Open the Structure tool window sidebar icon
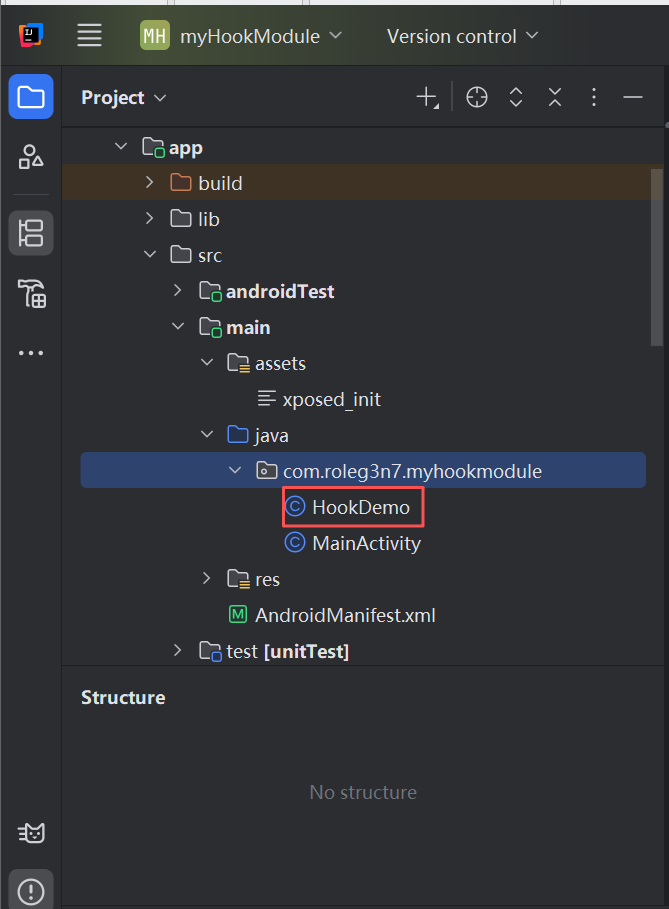Screen dimensions: 669x909 tap(31, 233)
